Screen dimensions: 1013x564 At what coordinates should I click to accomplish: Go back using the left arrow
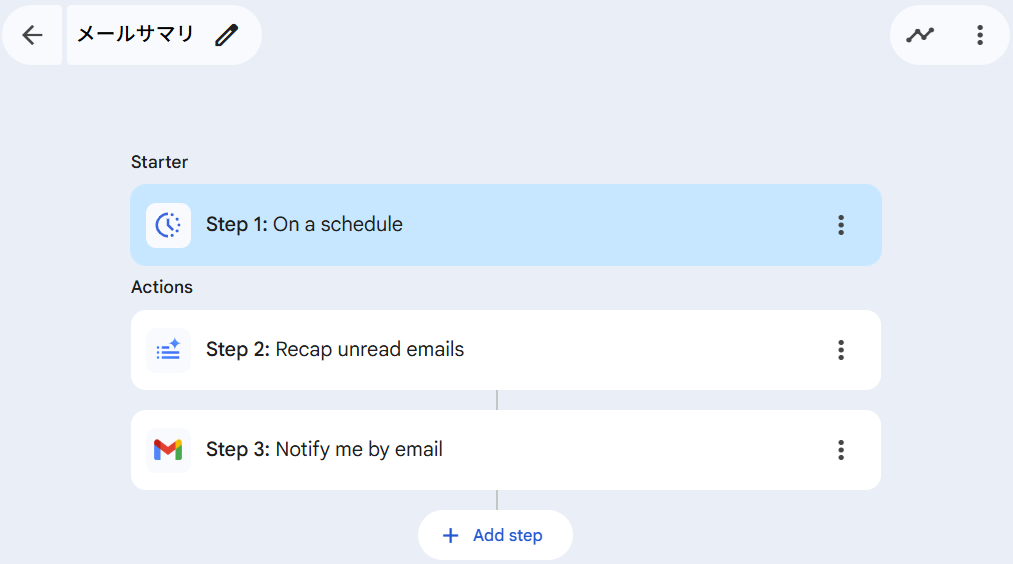[x=32, y=36]
